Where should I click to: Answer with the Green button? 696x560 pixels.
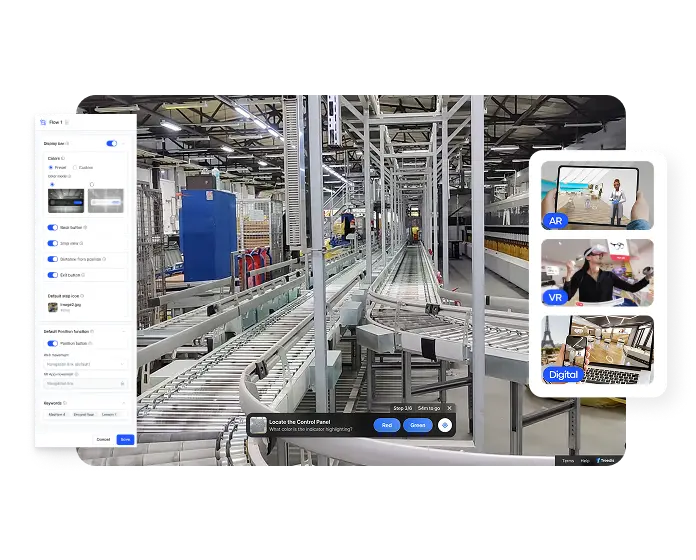point(418,425)
